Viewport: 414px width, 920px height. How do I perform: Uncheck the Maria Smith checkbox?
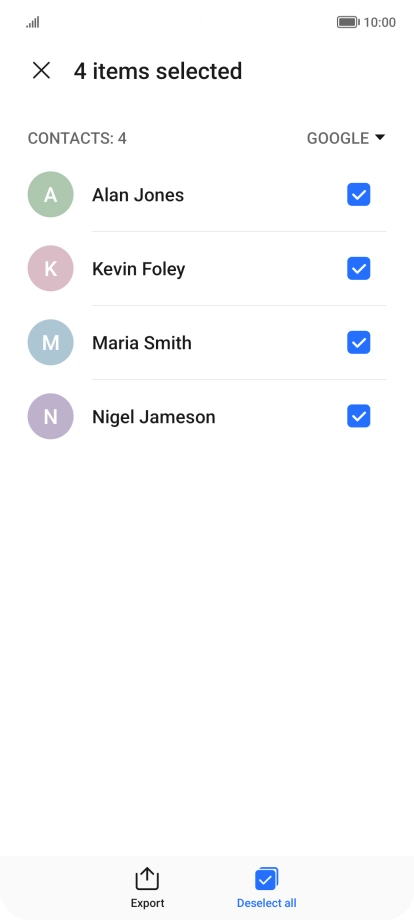tap(358, 342)
